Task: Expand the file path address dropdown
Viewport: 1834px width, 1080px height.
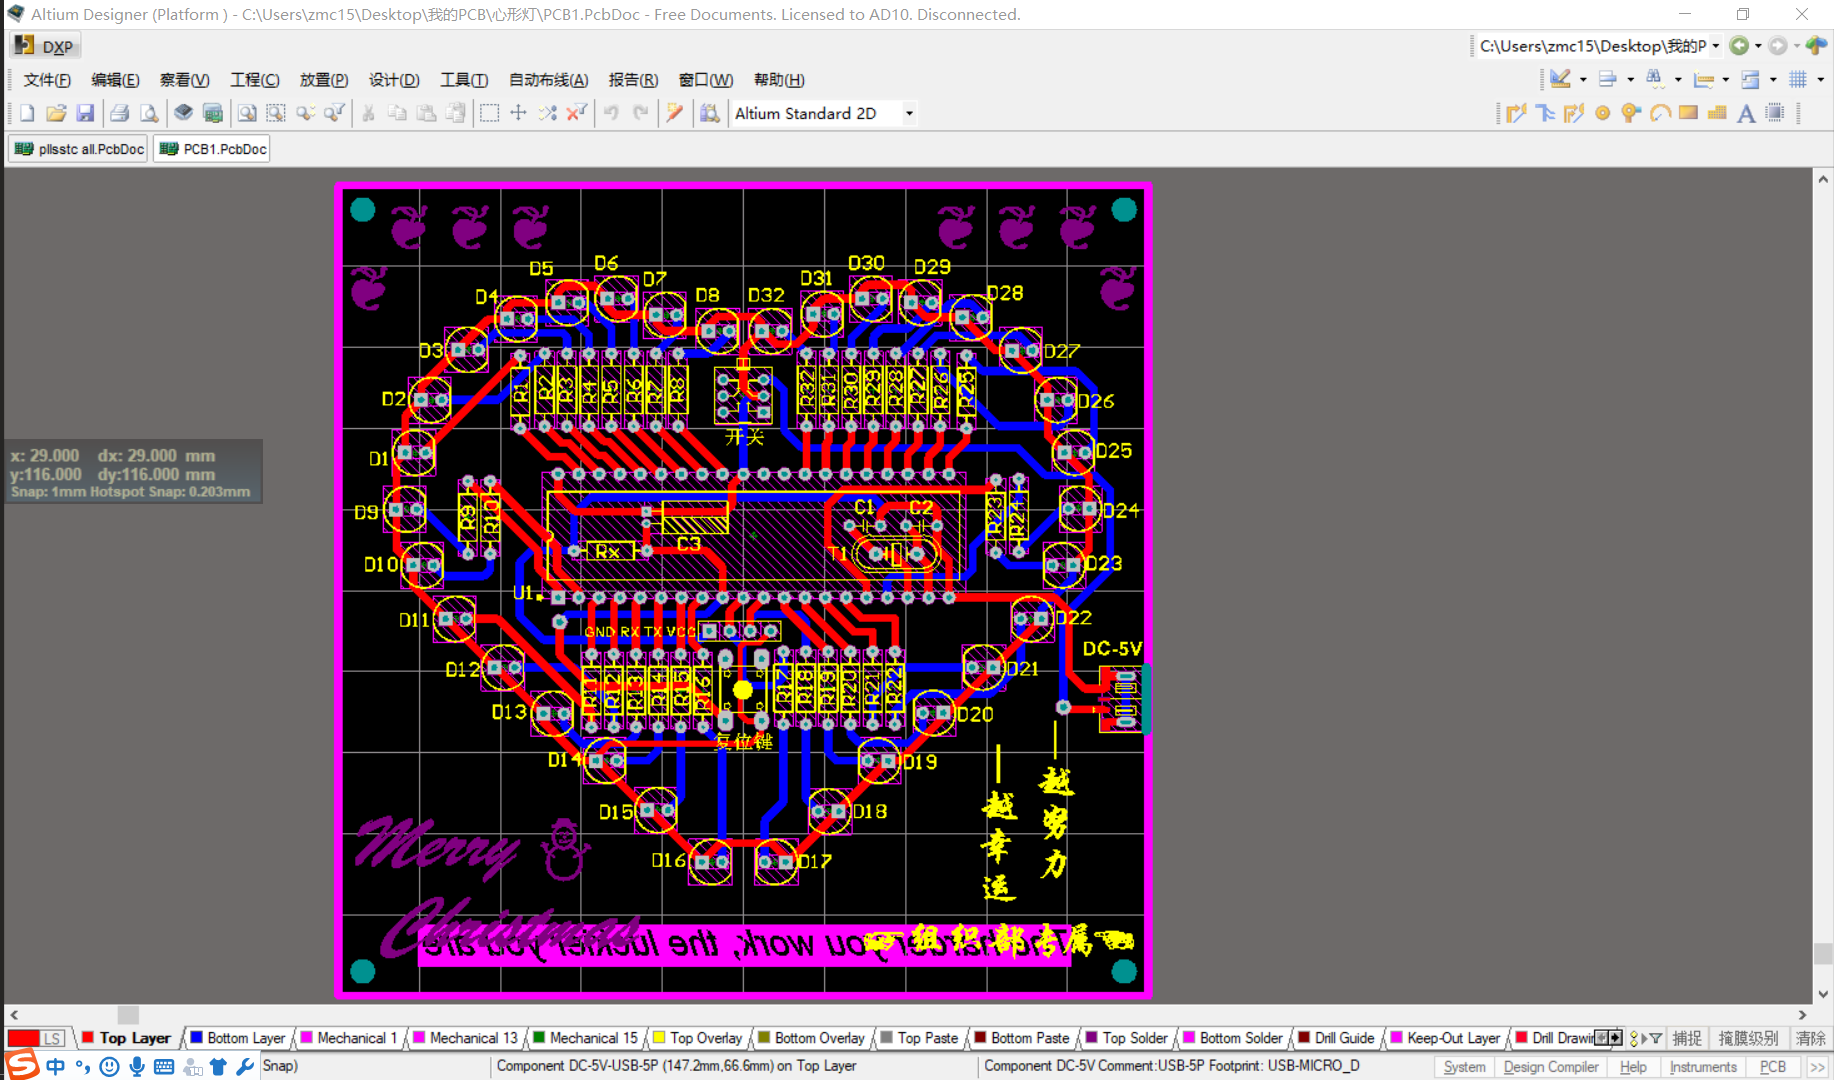Action: coord(1716,46)
